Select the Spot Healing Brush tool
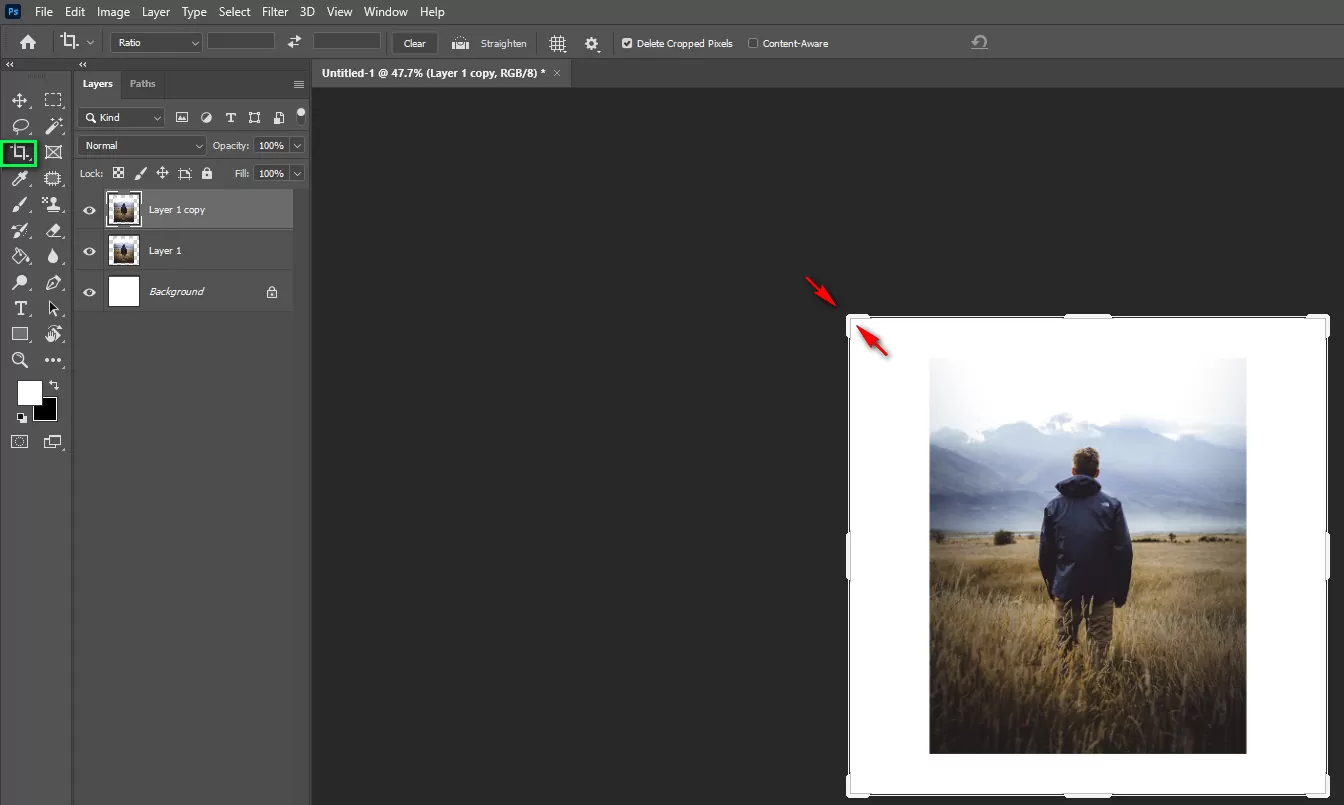The width and height of the screenshot is (1344, 805). coord(53,178)
